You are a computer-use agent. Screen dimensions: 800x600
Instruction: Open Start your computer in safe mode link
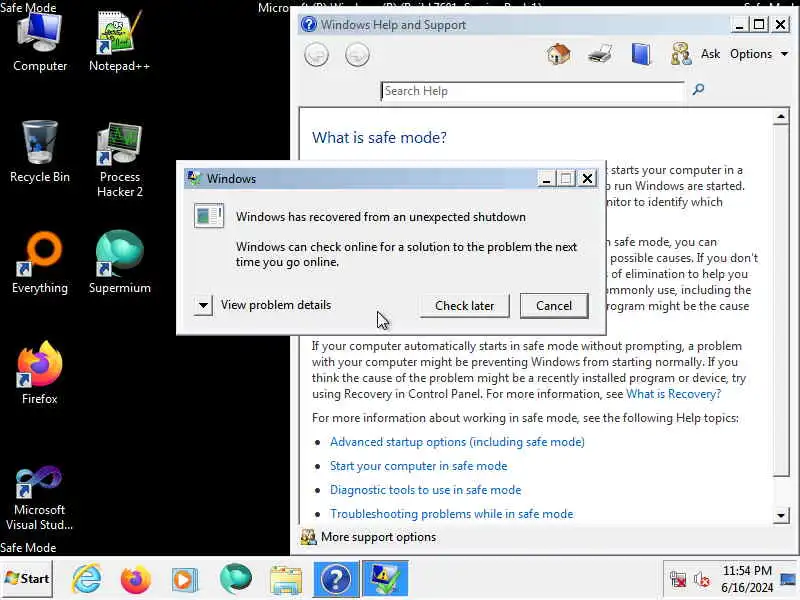[418, 466]
